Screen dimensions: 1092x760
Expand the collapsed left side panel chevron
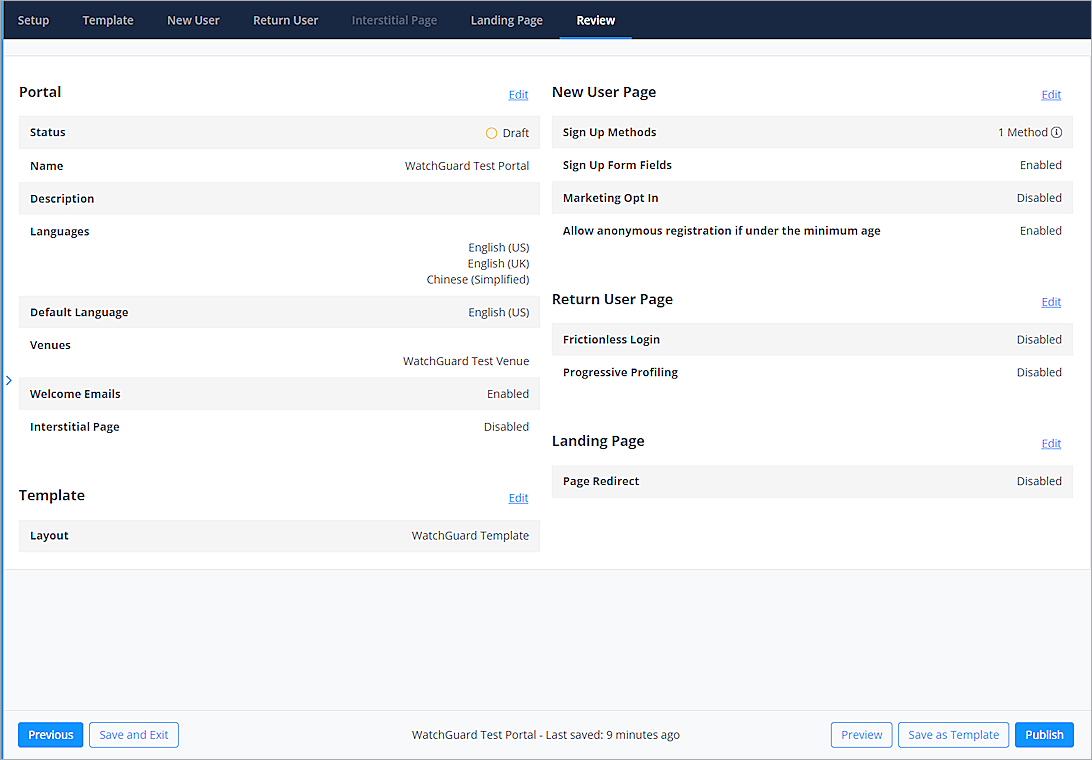pos(8,380)
